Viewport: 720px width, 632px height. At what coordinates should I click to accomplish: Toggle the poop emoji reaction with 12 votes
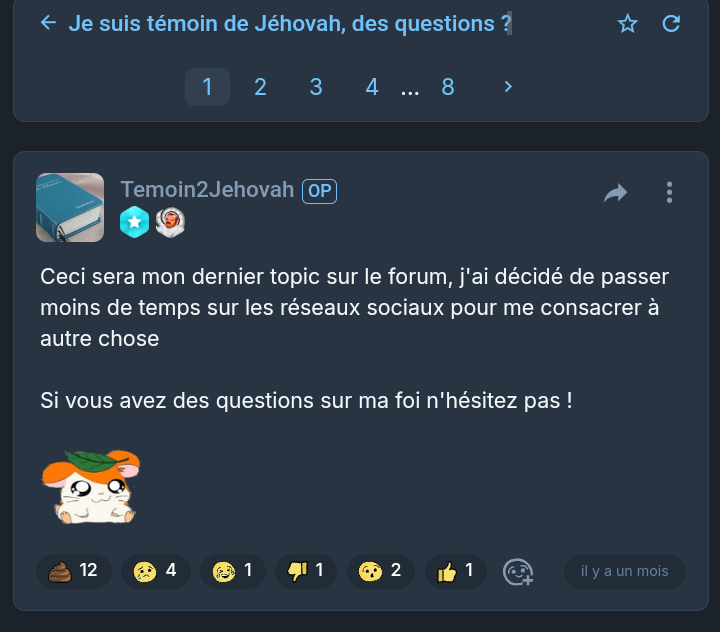(x=74, y=571)
